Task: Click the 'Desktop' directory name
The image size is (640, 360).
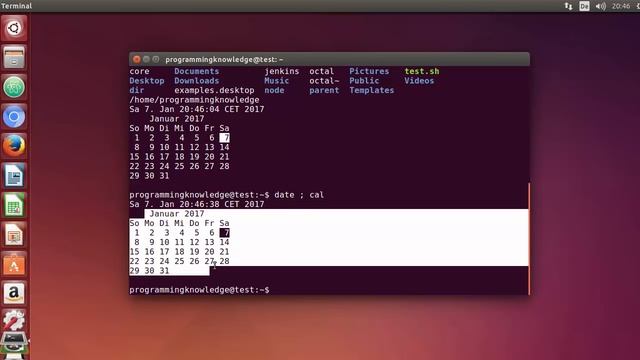Action: (x=147, y=81)
